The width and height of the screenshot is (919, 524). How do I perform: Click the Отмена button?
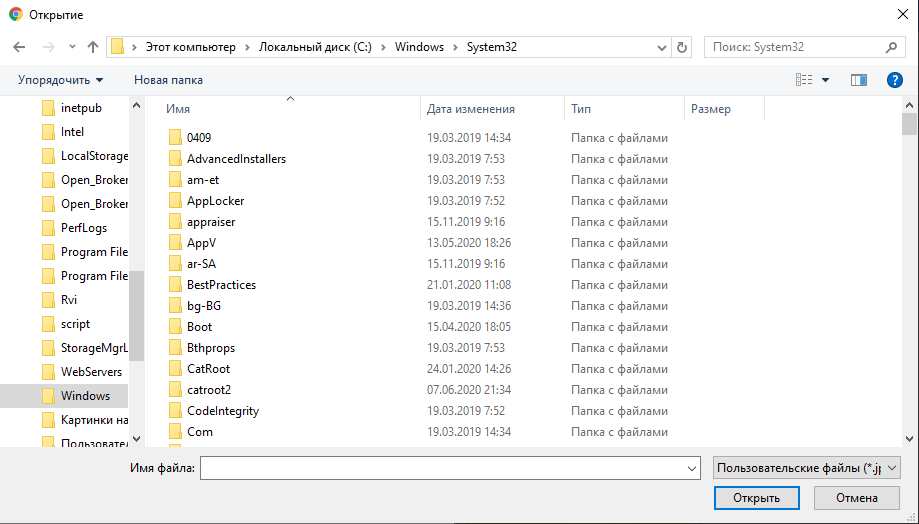(856, 498)
